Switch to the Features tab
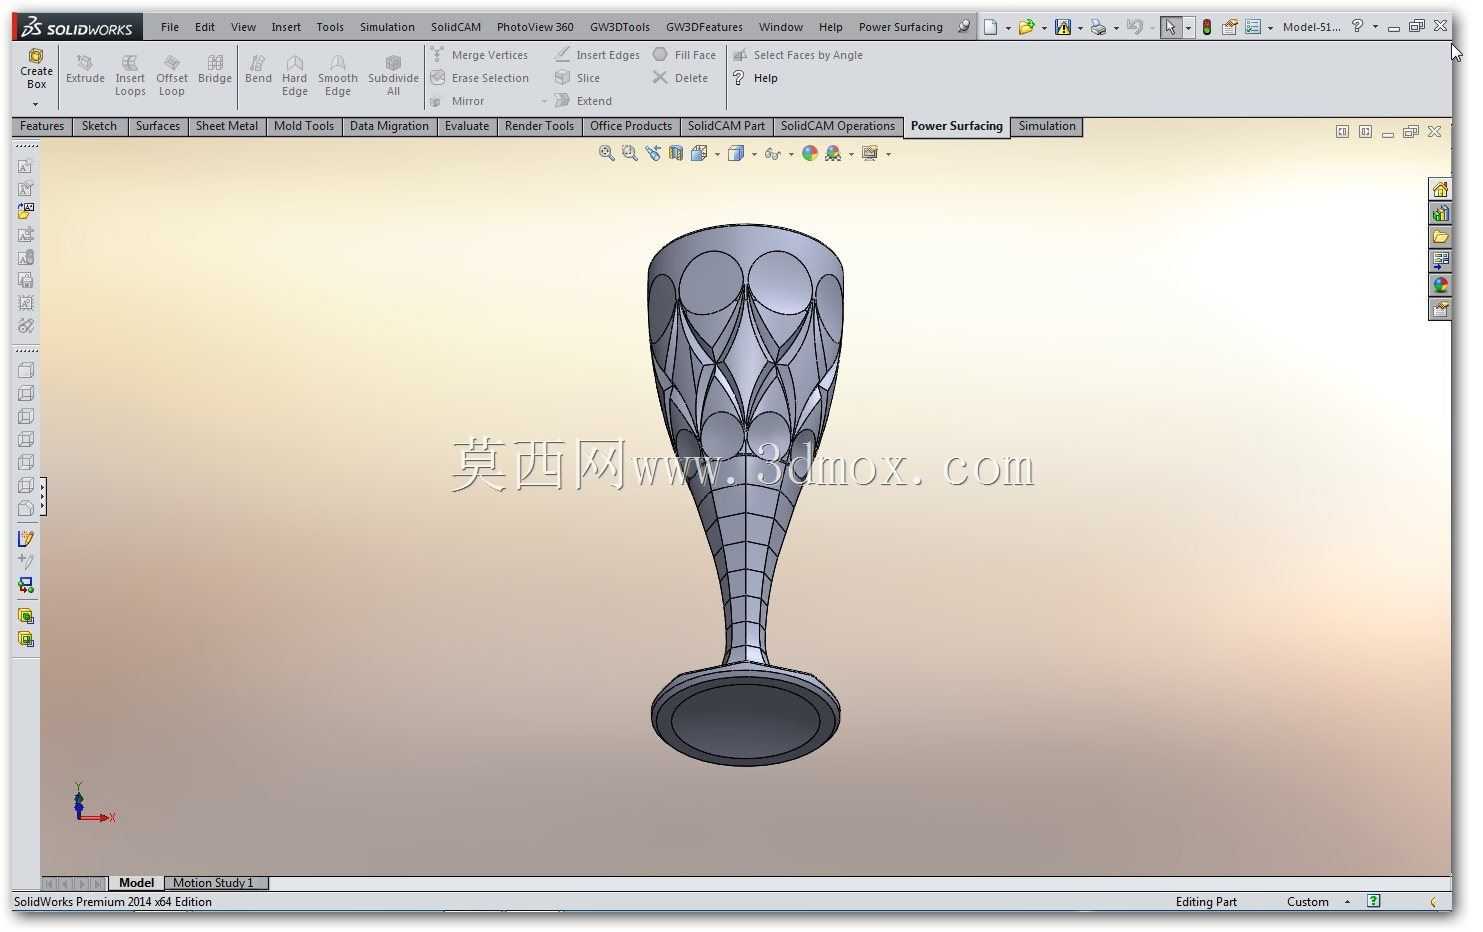 click(42, 126)
